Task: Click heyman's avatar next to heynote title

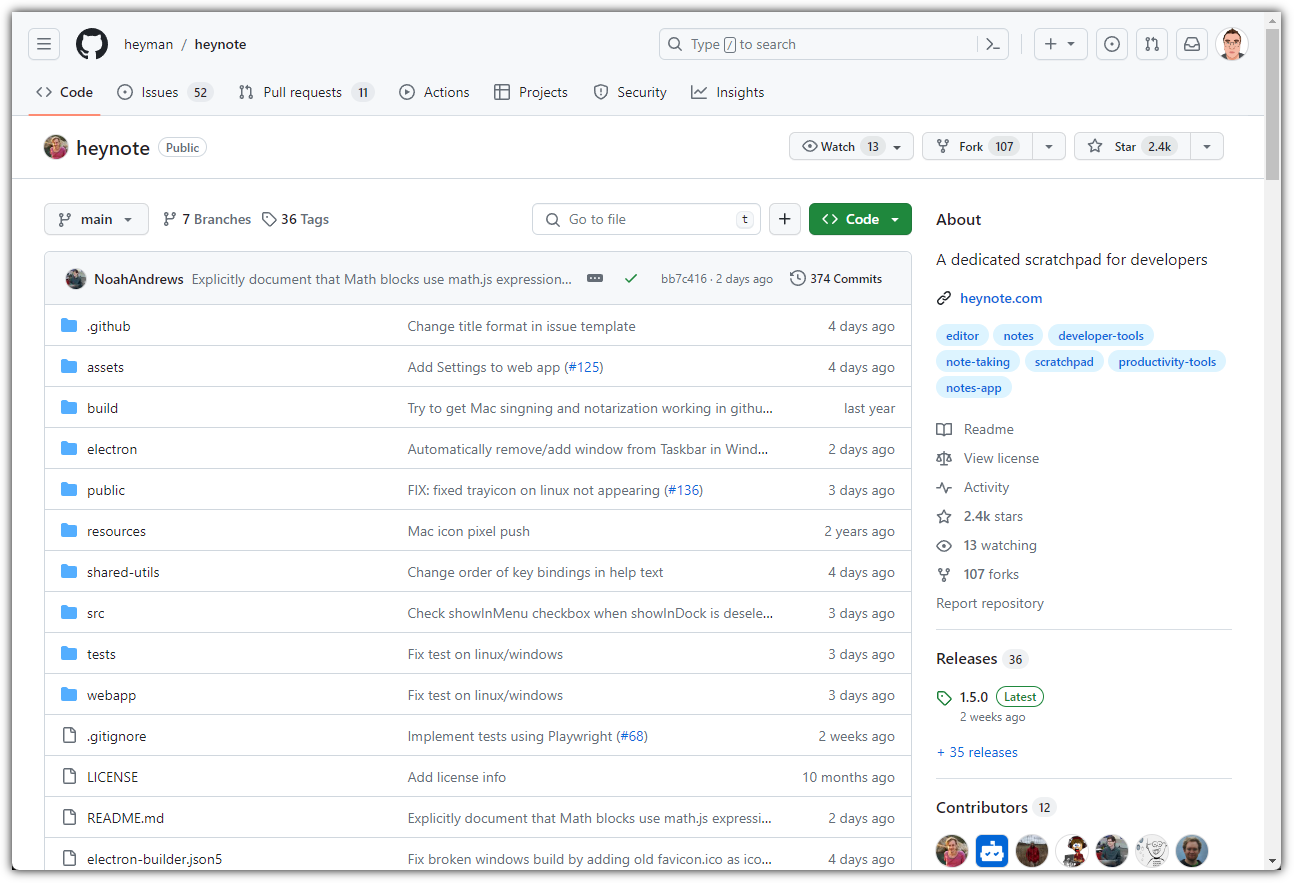Action: tap(56, 147)
